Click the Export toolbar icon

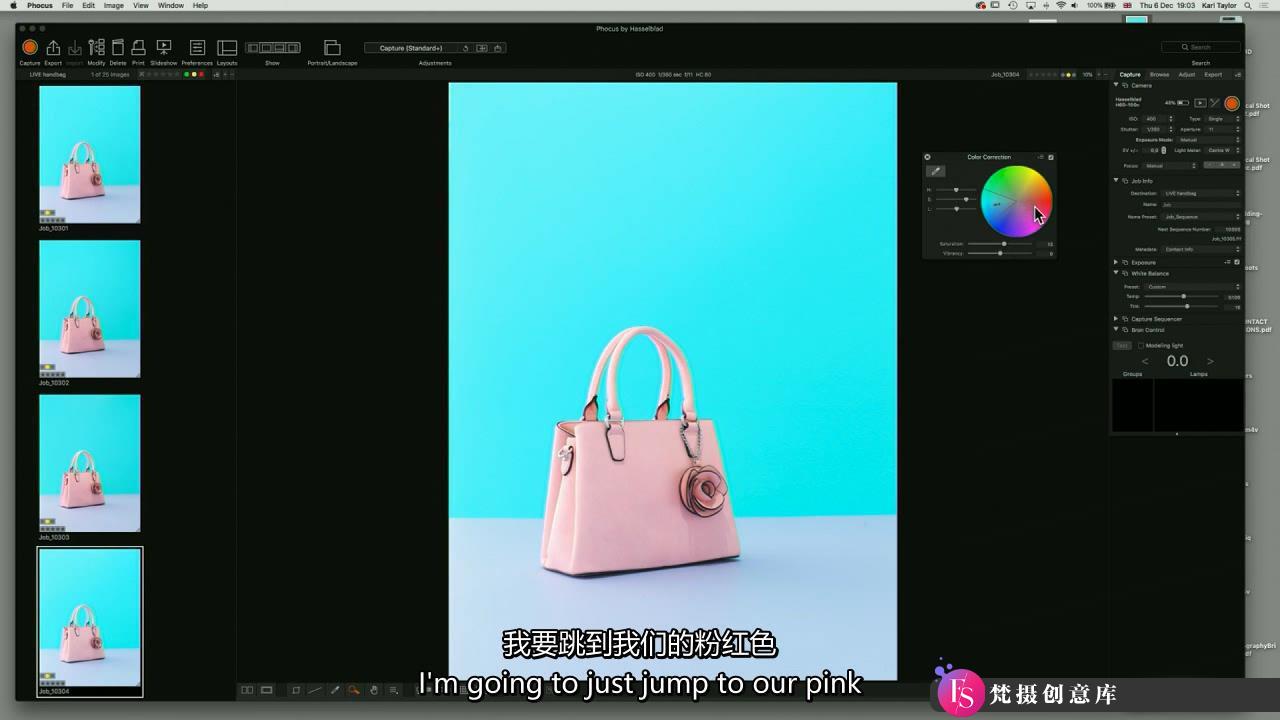(53, 47)
